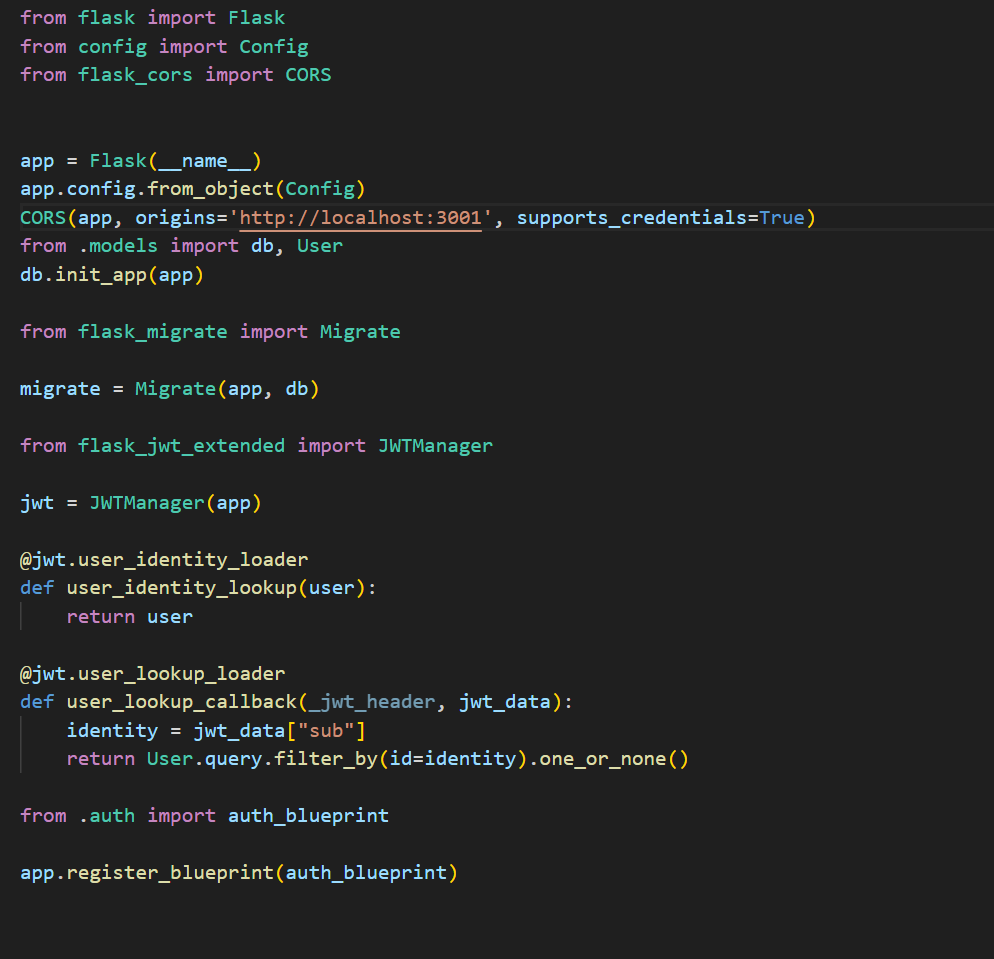
Task: Click the flask_jwt_extended module name
Action: point(181,446)
